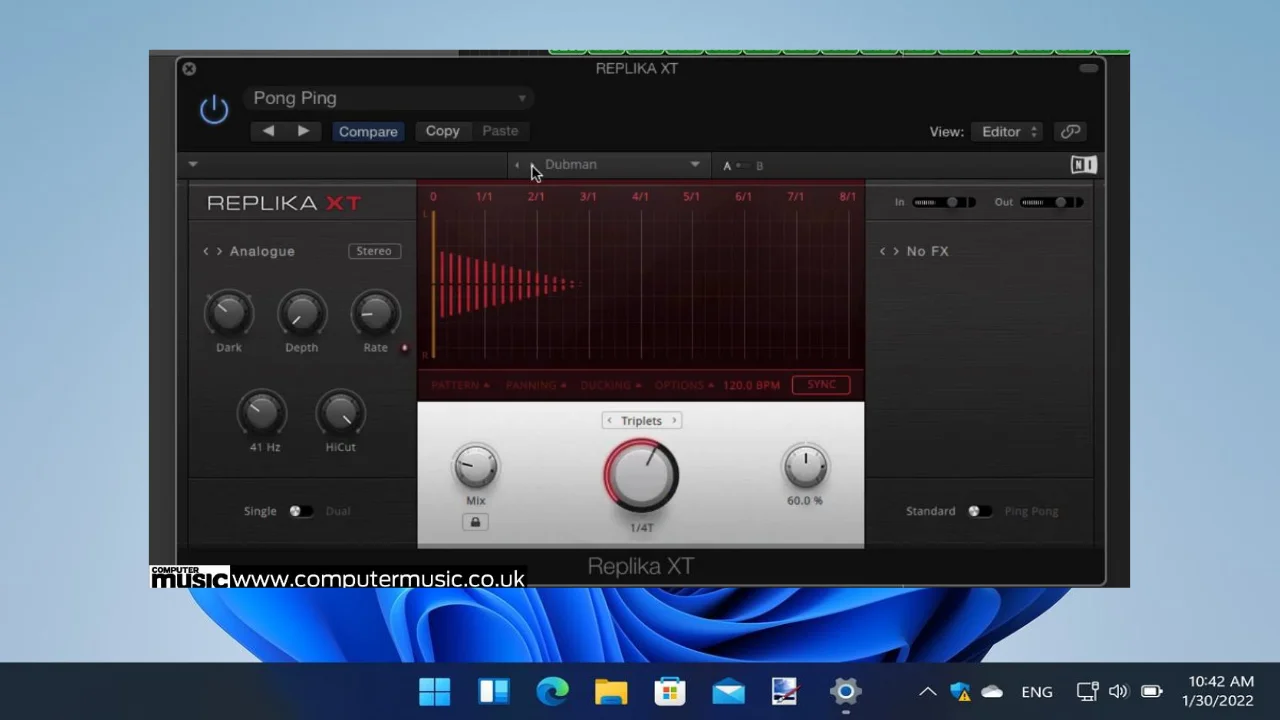Image resolution: width=1280 pixels, height=720 pixels.
Task: Open Widgets from the taskbar
Action: coord(494,691)
